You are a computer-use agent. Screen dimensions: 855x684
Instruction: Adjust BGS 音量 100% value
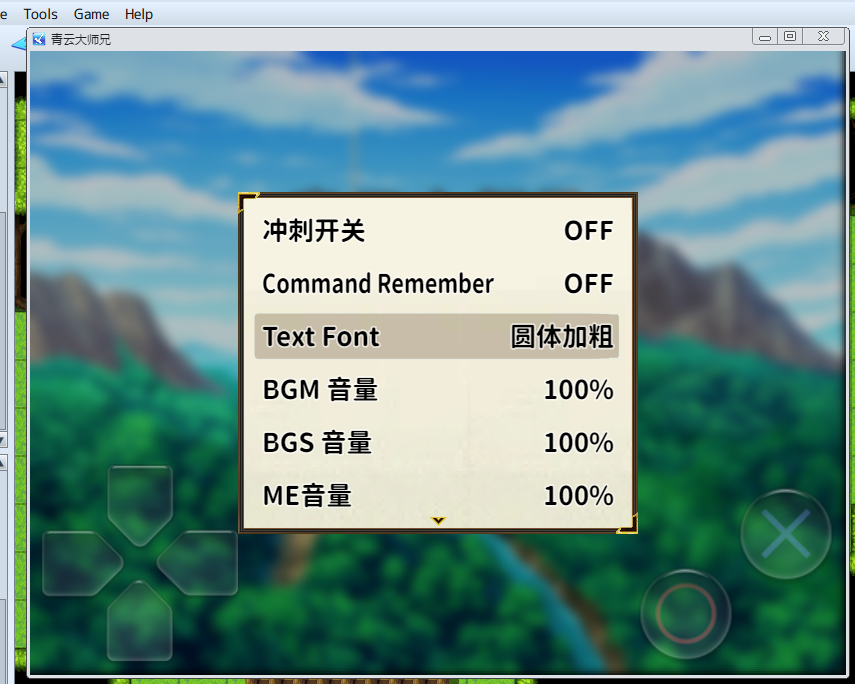[579, 442]
